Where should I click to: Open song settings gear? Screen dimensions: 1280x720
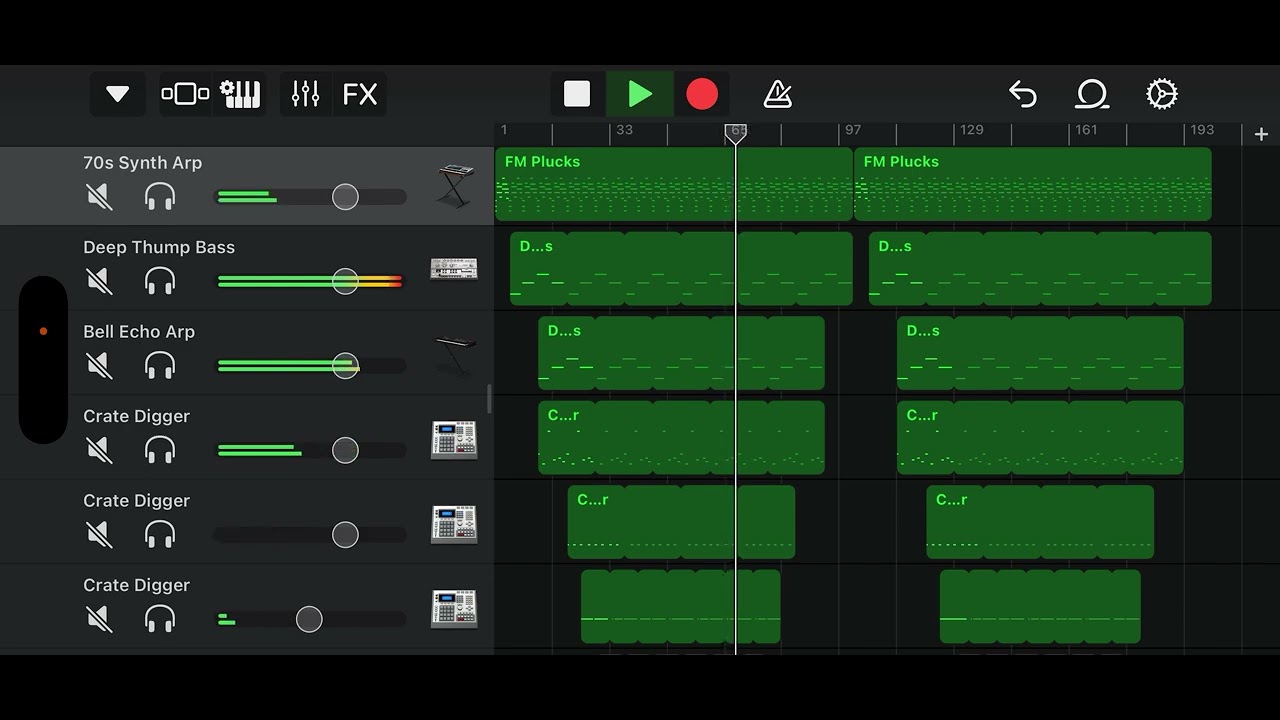(1161, 94)
